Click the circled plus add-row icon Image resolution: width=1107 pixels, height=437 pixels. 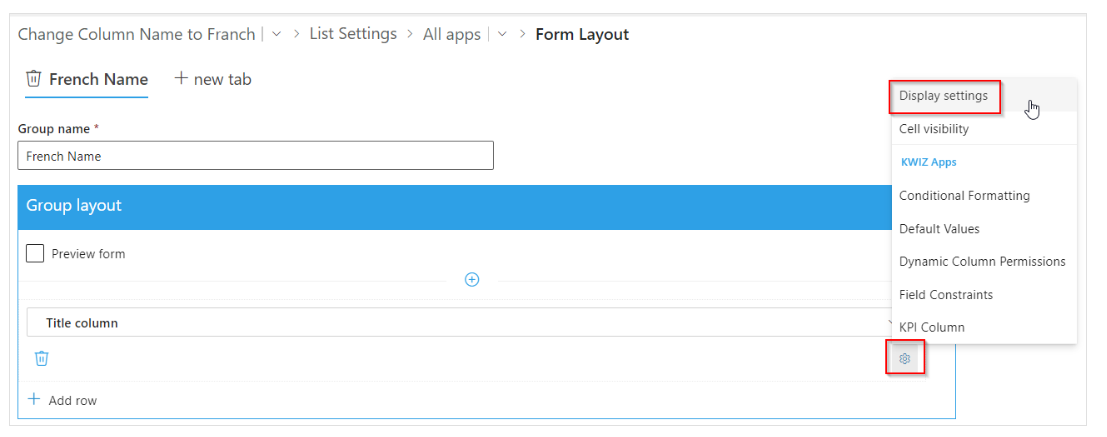pyautogui.click(x=472, y=280)
